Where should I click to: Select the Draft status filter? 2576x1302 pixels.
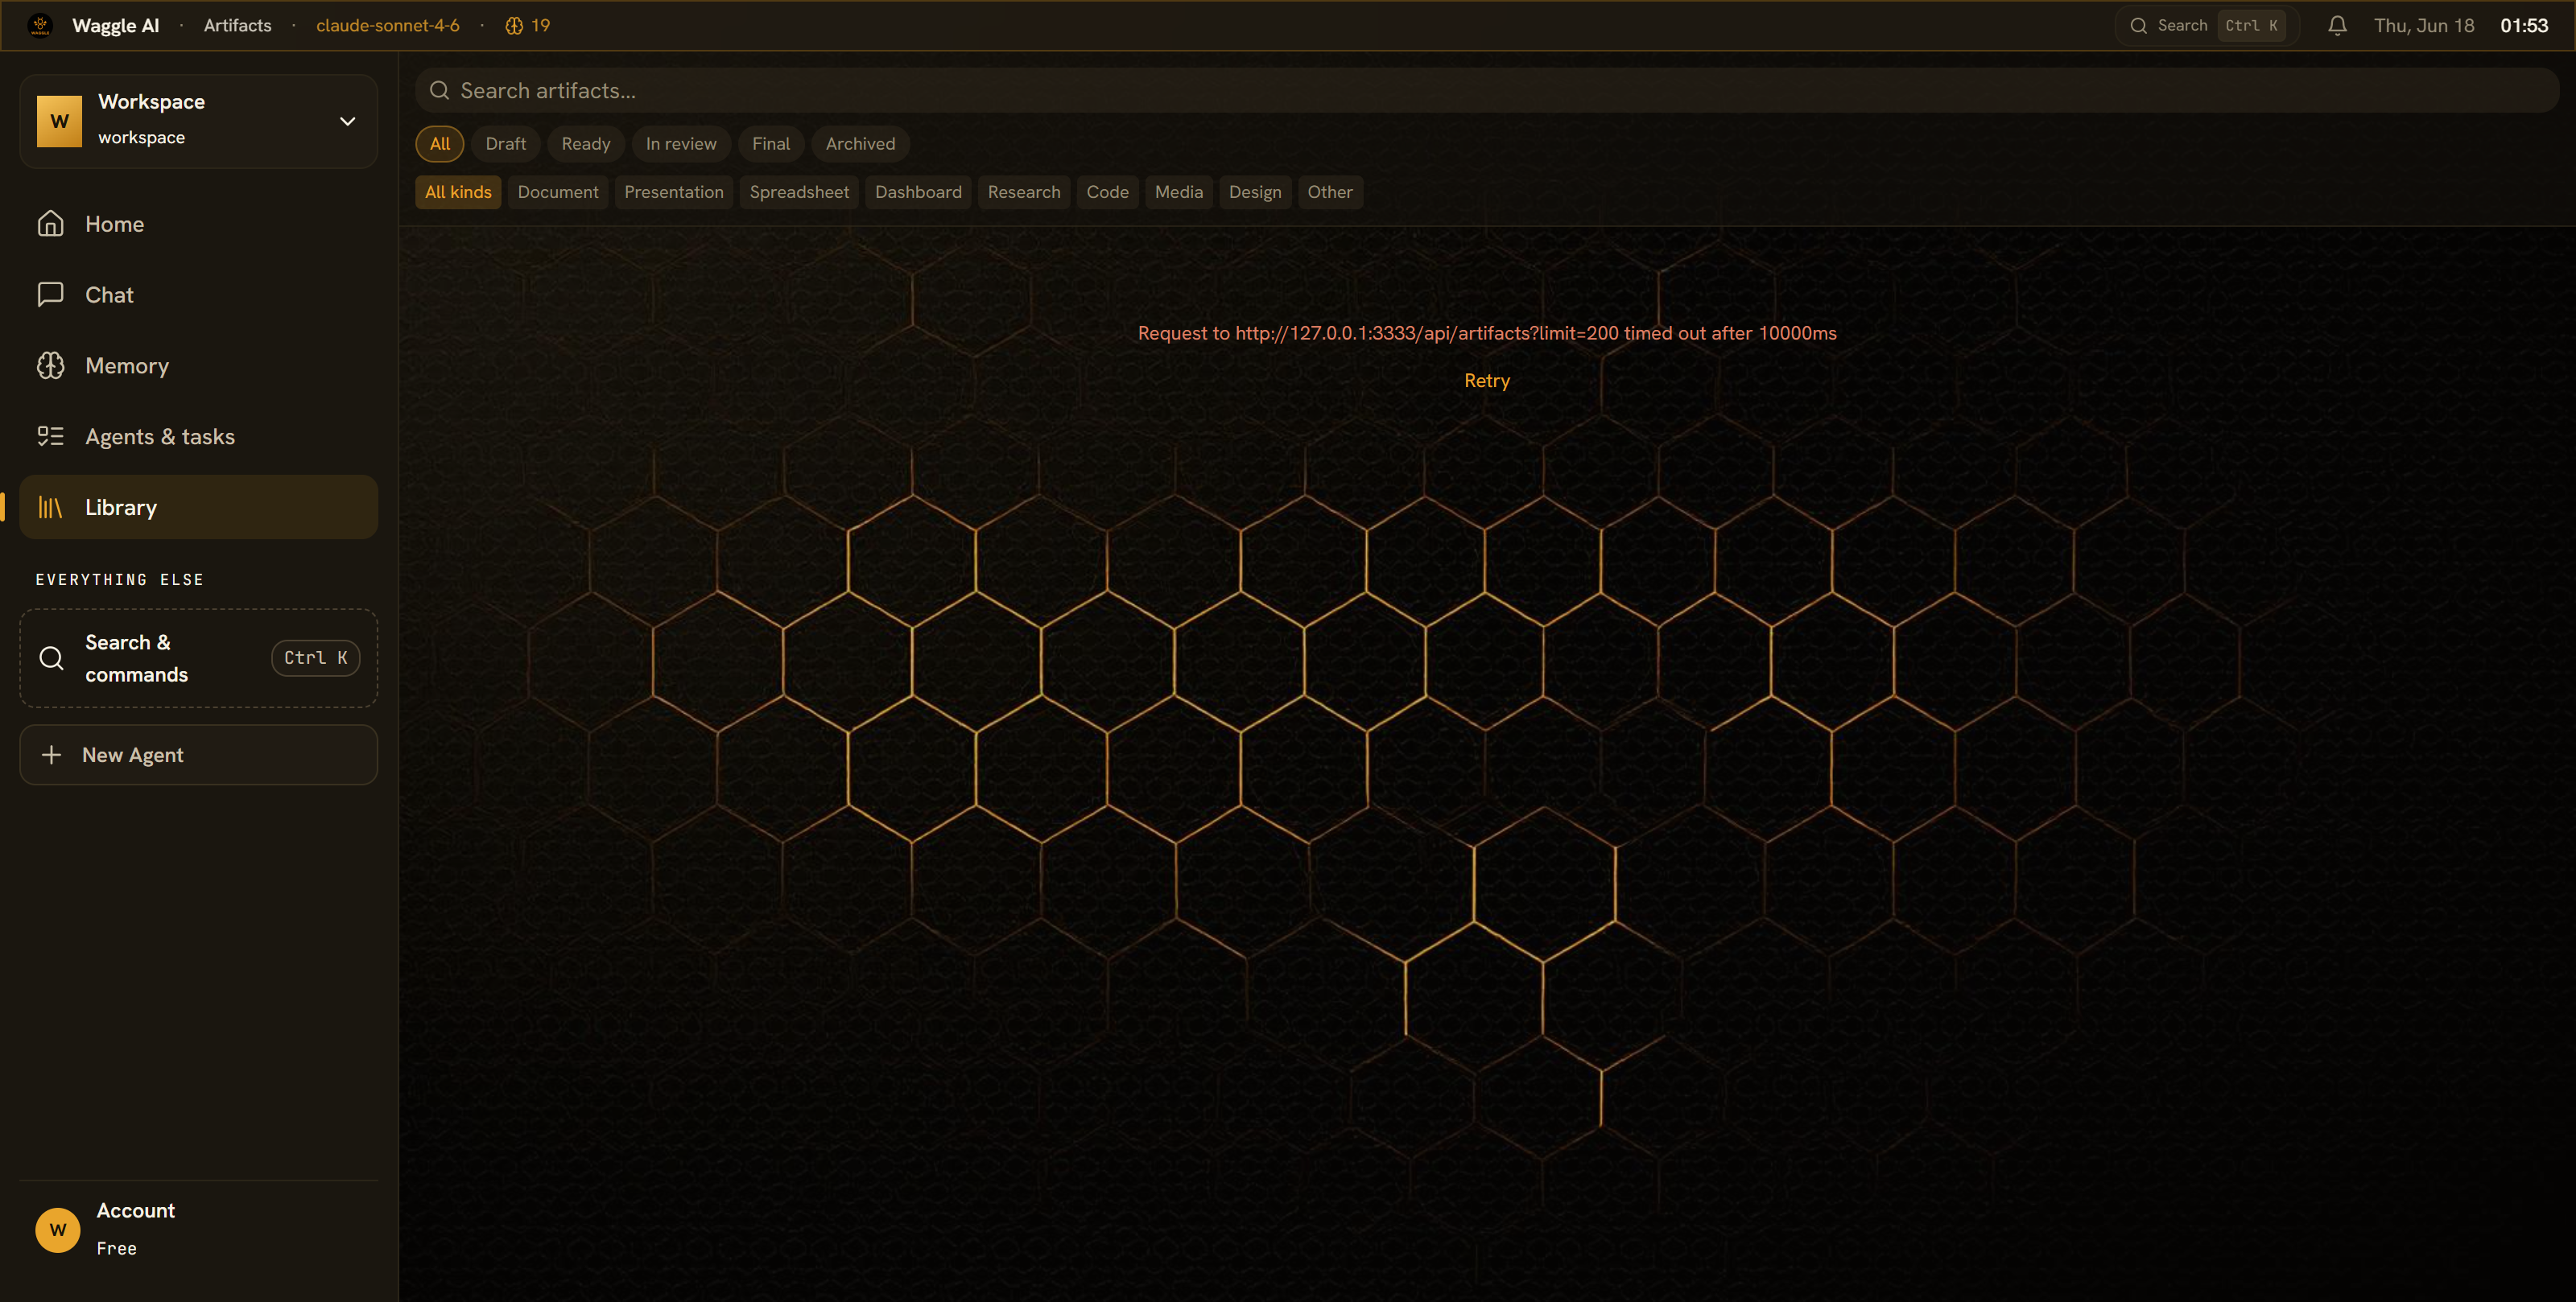tap(505, 144)
